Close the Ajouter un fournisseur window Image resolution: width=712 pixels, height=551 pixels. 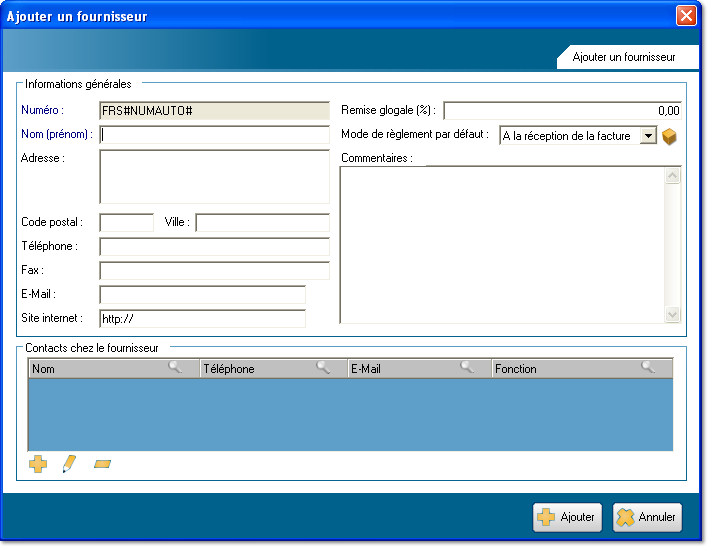point(686,15)
